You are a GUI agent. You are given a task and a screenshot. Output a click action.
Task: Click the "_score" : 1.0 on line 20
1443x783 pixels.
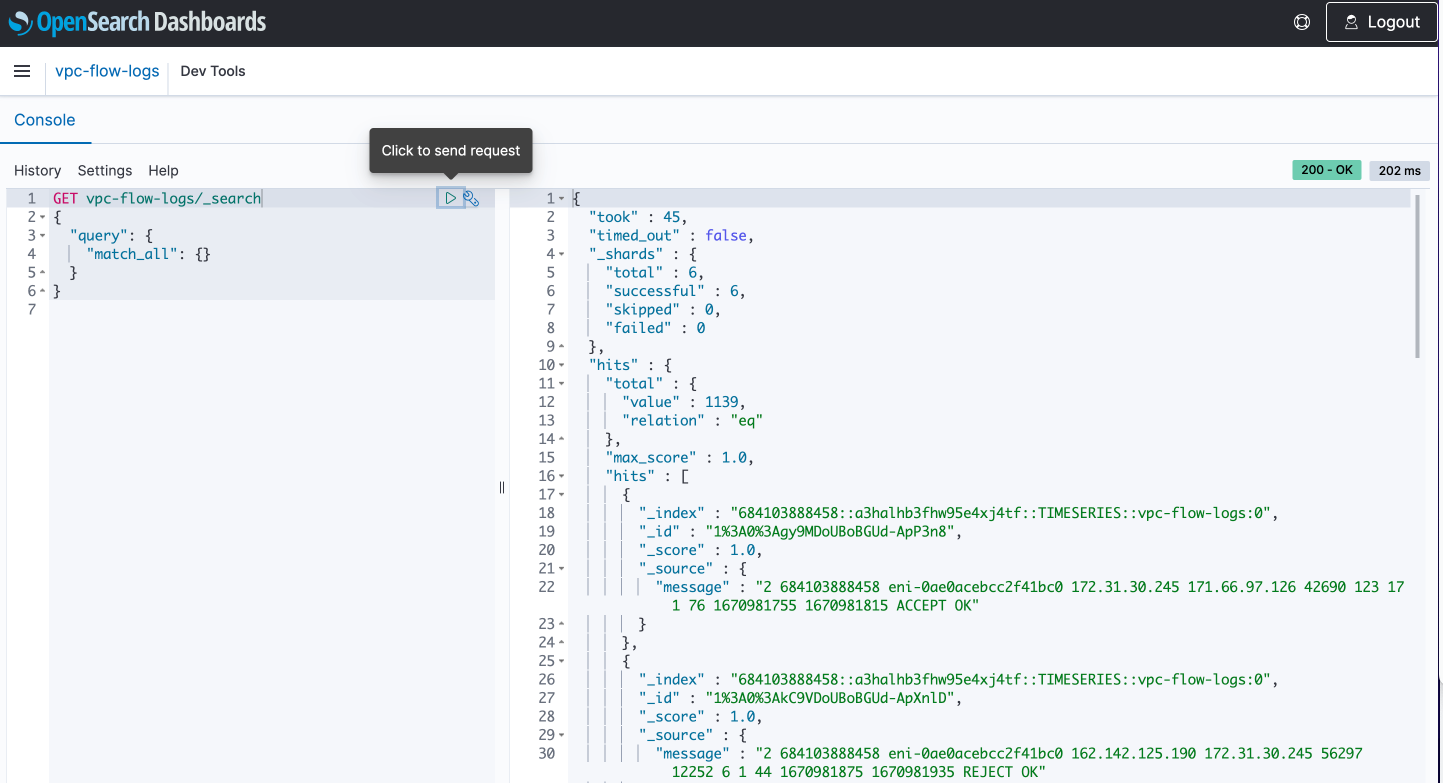(700, 550)
